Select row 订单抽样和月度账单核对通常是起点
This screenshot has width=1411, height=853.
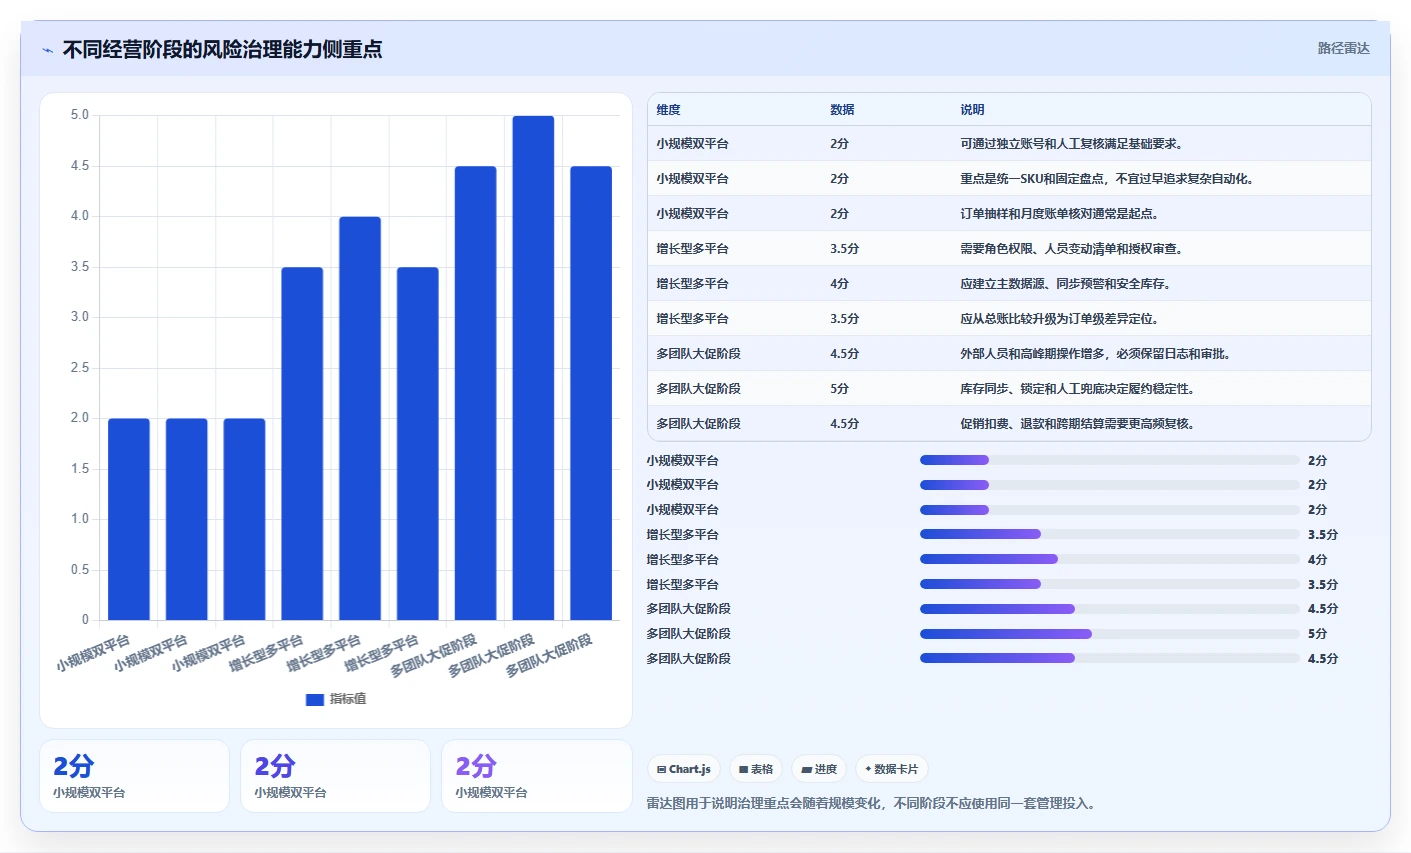(1009, 214)
